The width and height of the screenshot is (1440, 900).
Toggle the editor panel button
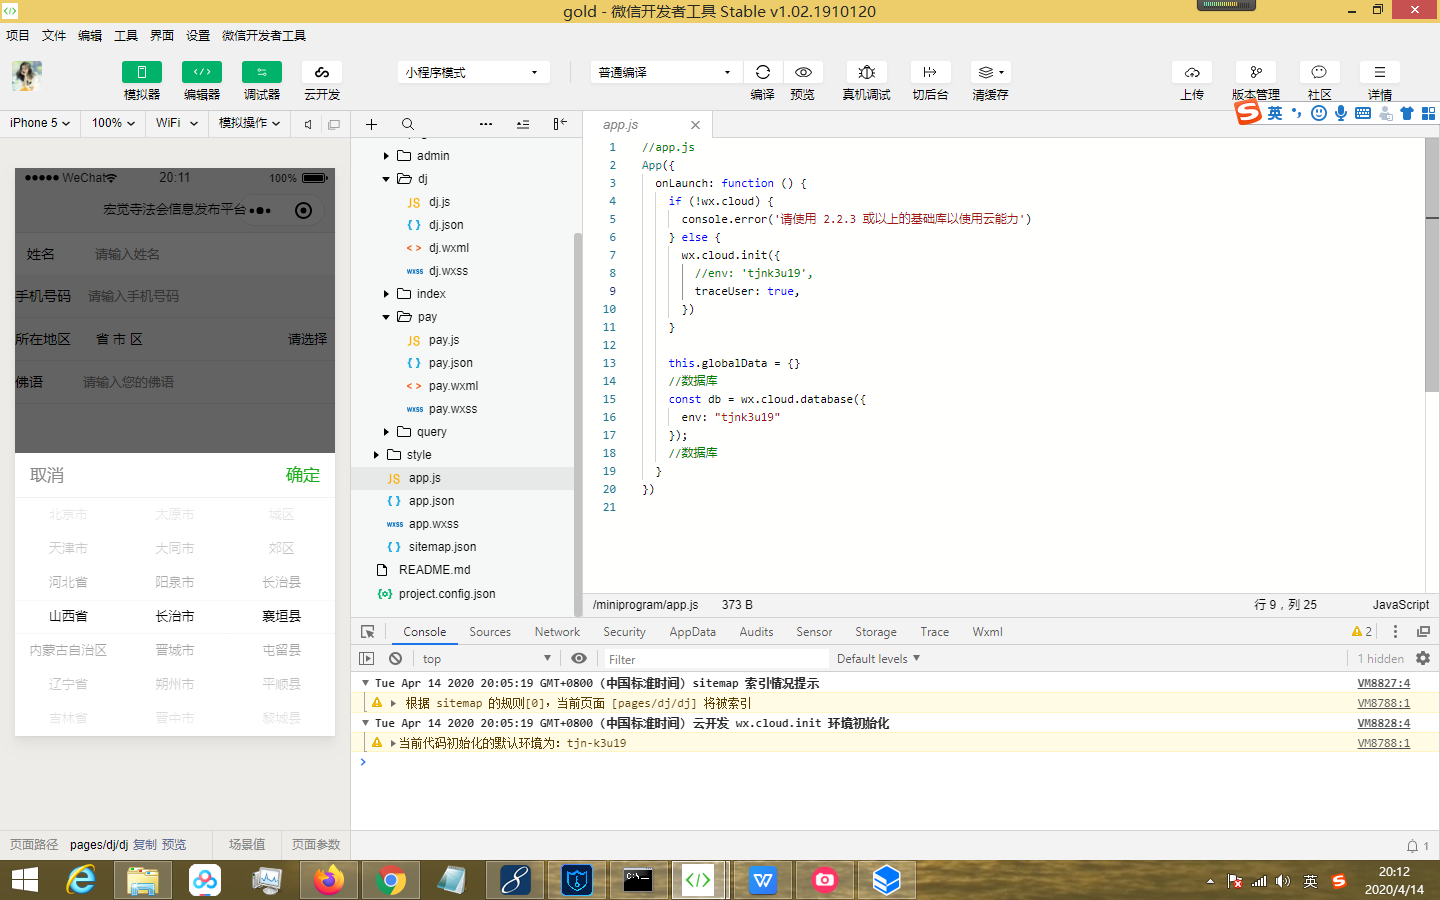pyautogui.click(x=202, y=72)
